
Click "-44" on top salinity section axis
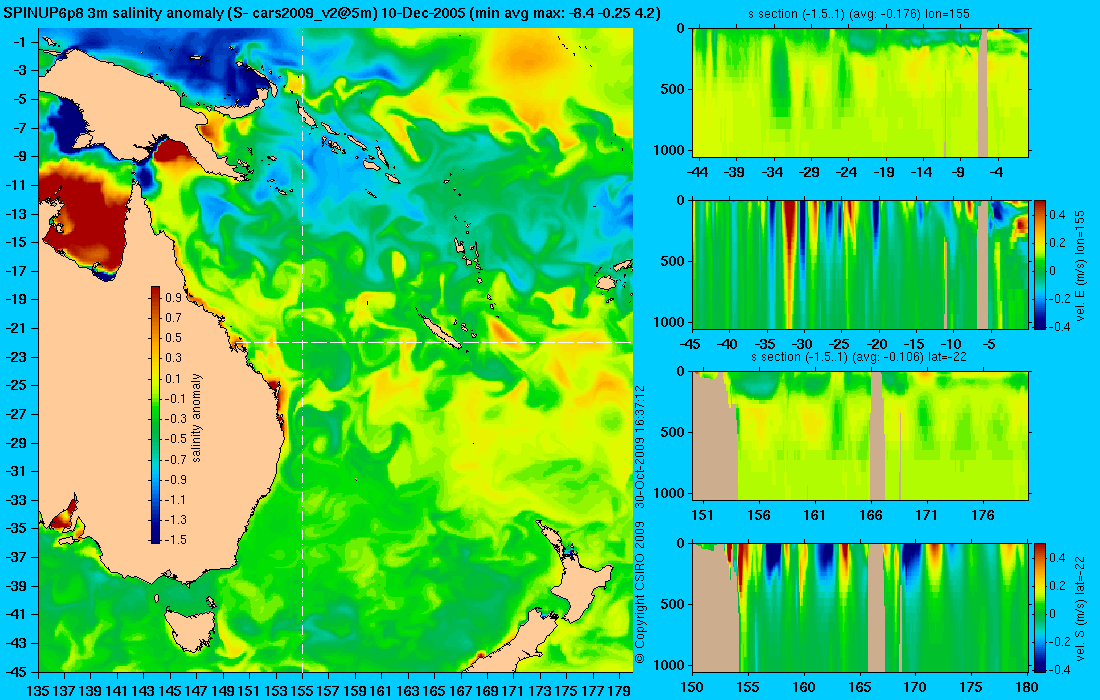coord(698,173)
